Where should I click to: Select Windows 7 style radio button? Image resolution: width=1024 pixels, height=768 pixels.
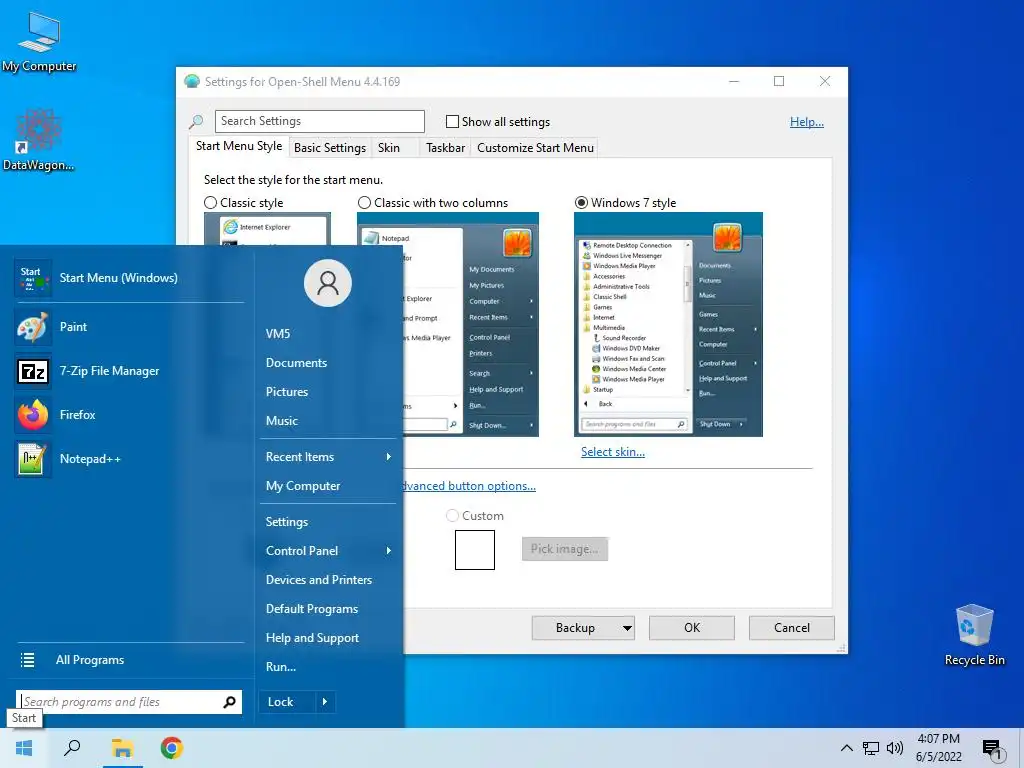(x=581, y=203)
